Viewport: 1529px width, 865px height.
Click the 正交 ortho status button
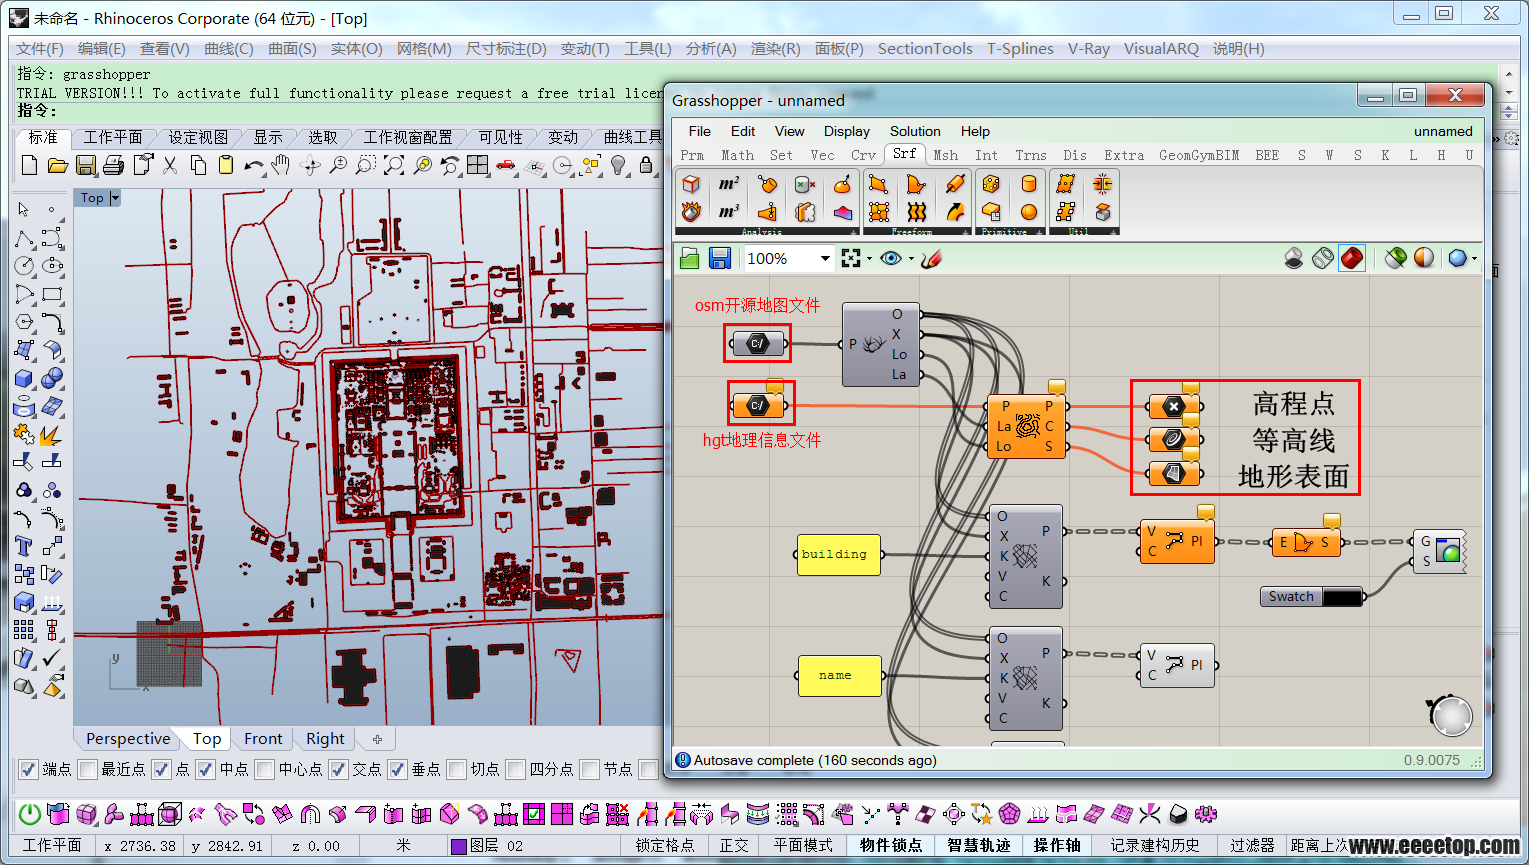(x=733, y=845)
